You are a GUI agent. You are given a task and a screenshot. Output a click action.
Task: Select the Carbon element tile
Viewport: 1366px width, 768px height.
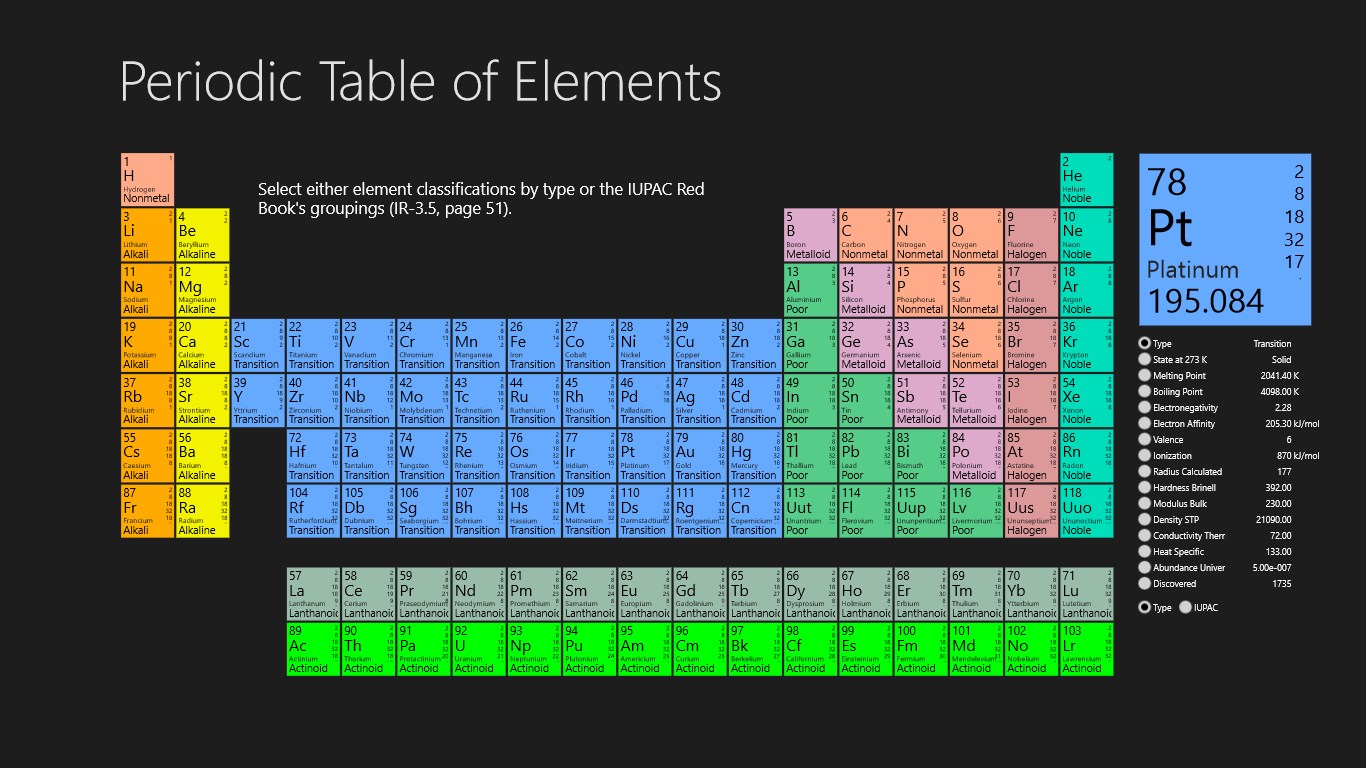865,235
